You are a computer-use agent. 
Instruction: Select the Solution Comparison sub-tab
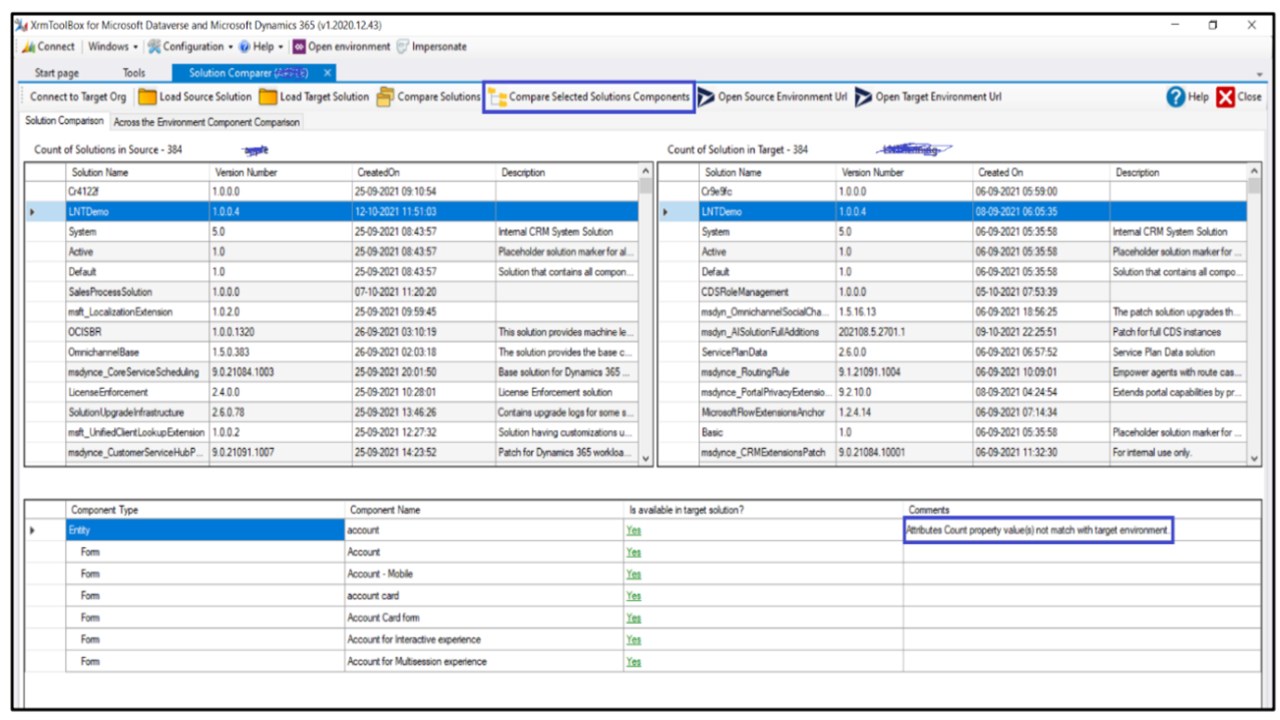pos(65,121)
